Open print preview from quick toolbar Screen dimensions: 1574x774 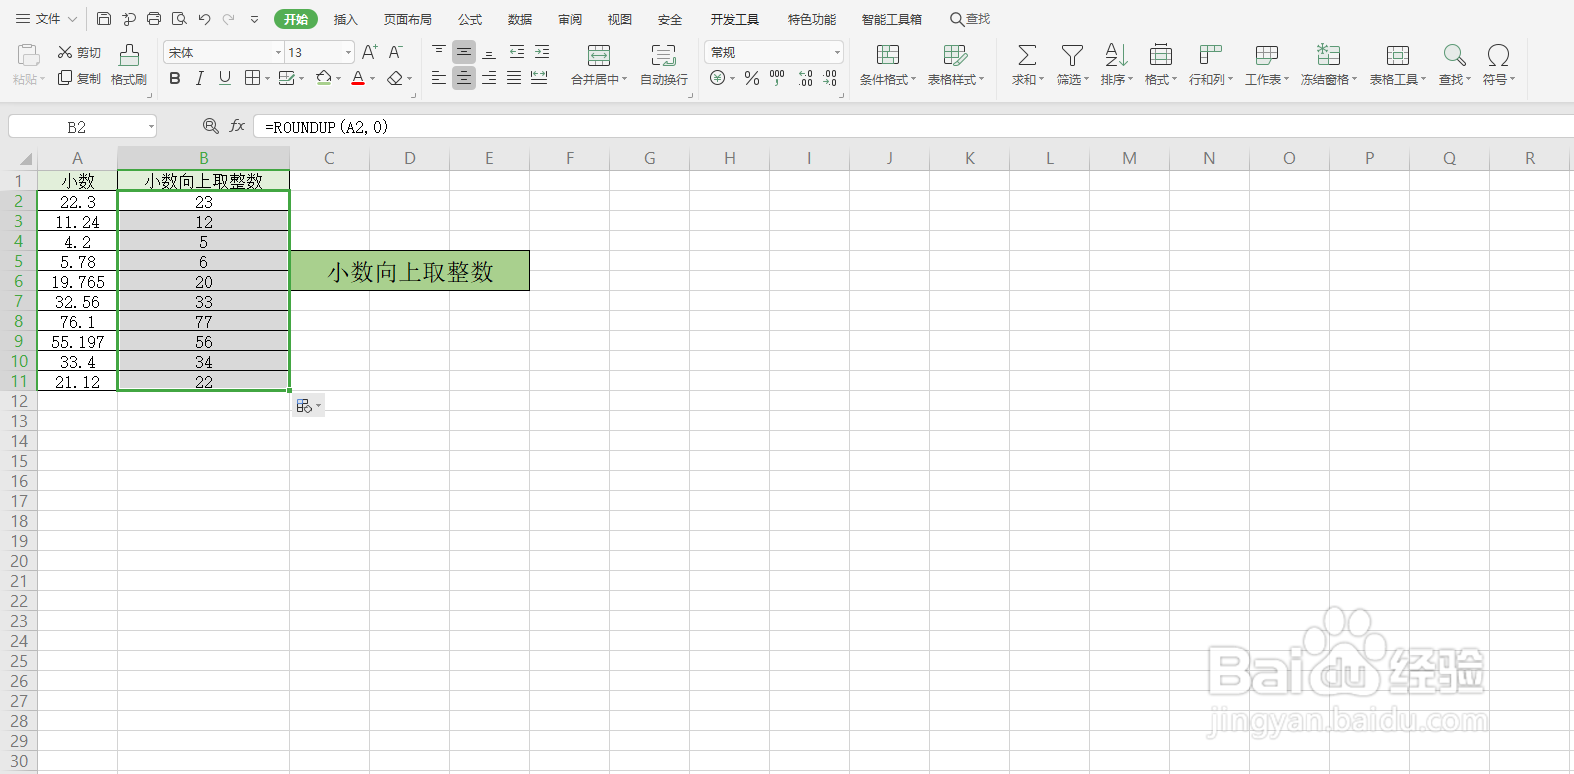tap(179, 19)
